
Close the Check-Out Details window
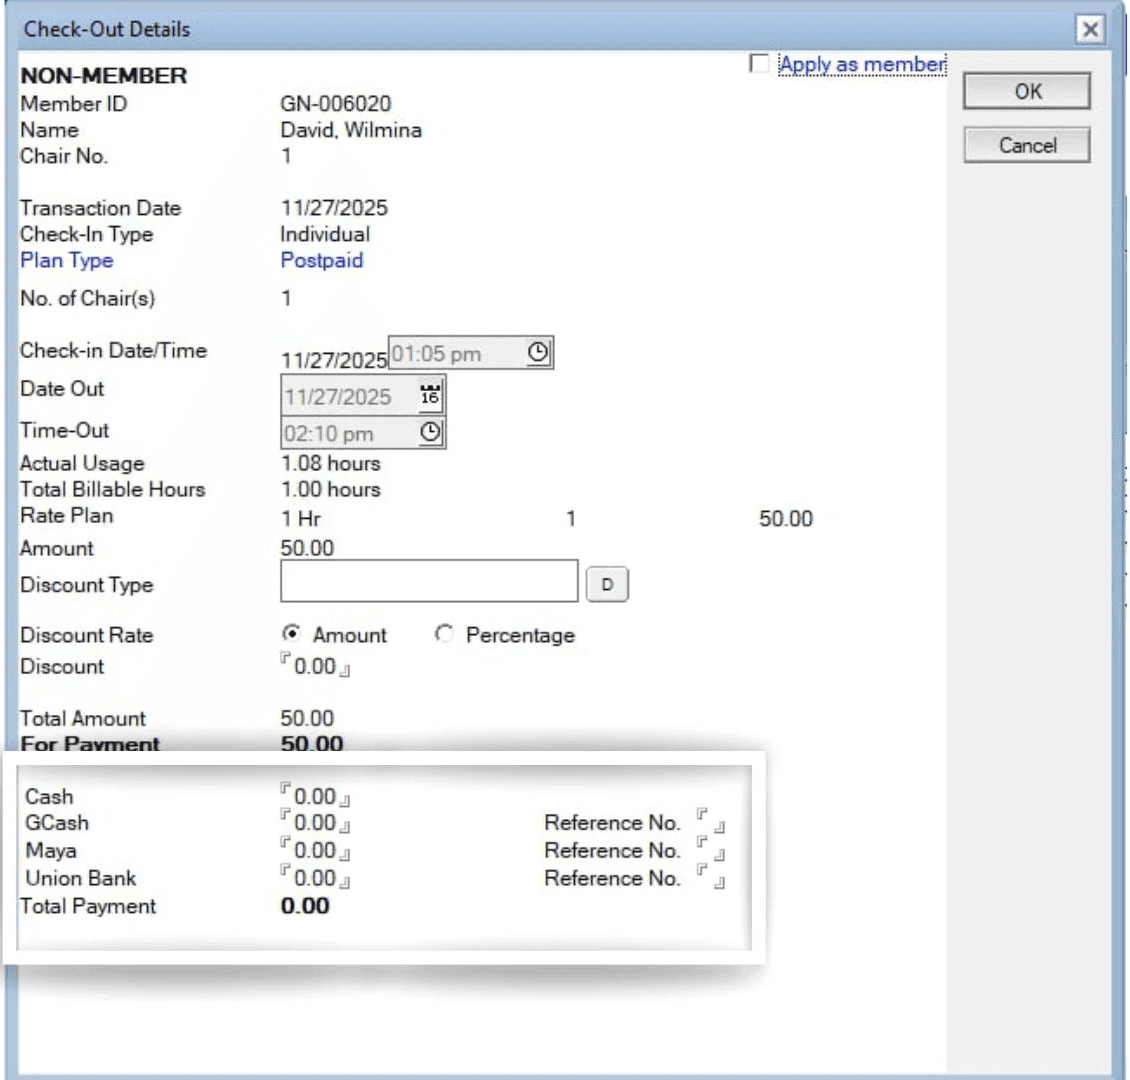pyautogui.click(x=1090, y=29)
